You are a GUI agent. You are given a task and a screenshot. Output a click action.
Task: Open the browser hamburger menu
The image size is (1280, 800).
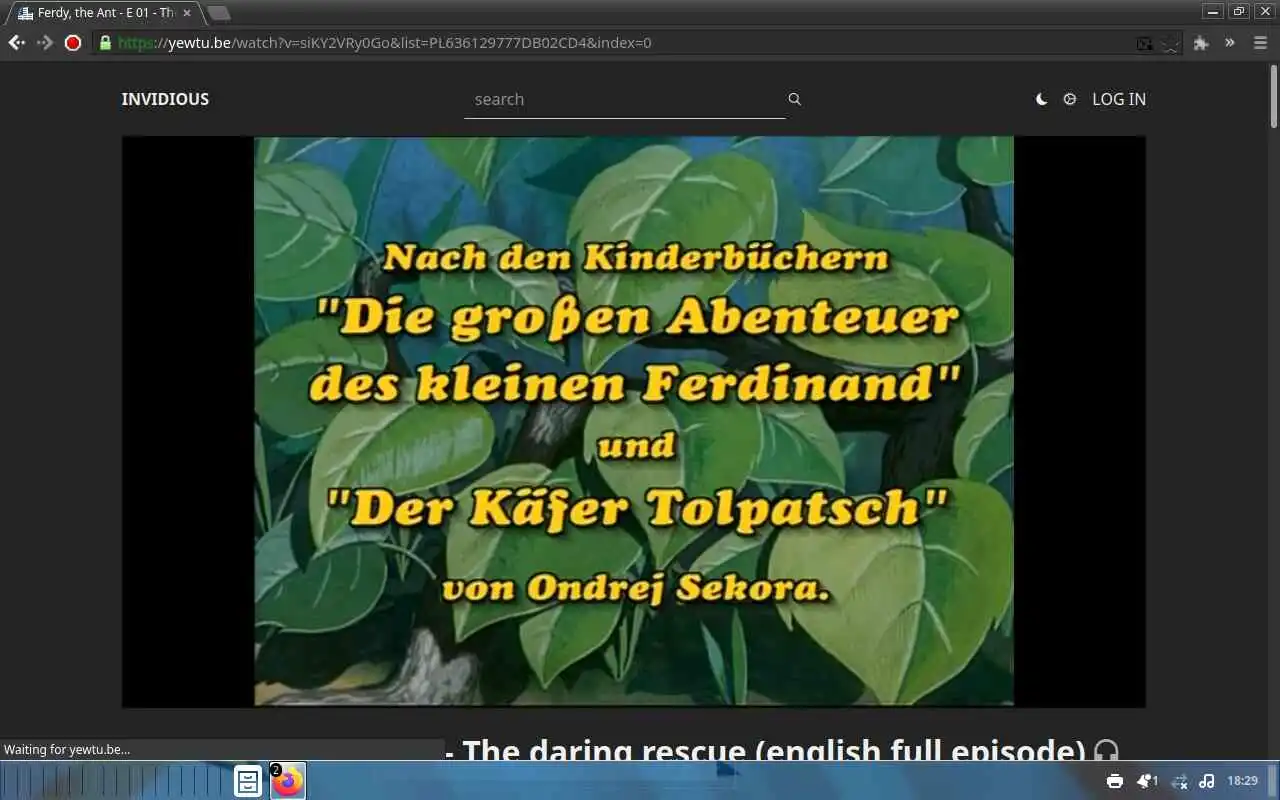pos(1259,43)
